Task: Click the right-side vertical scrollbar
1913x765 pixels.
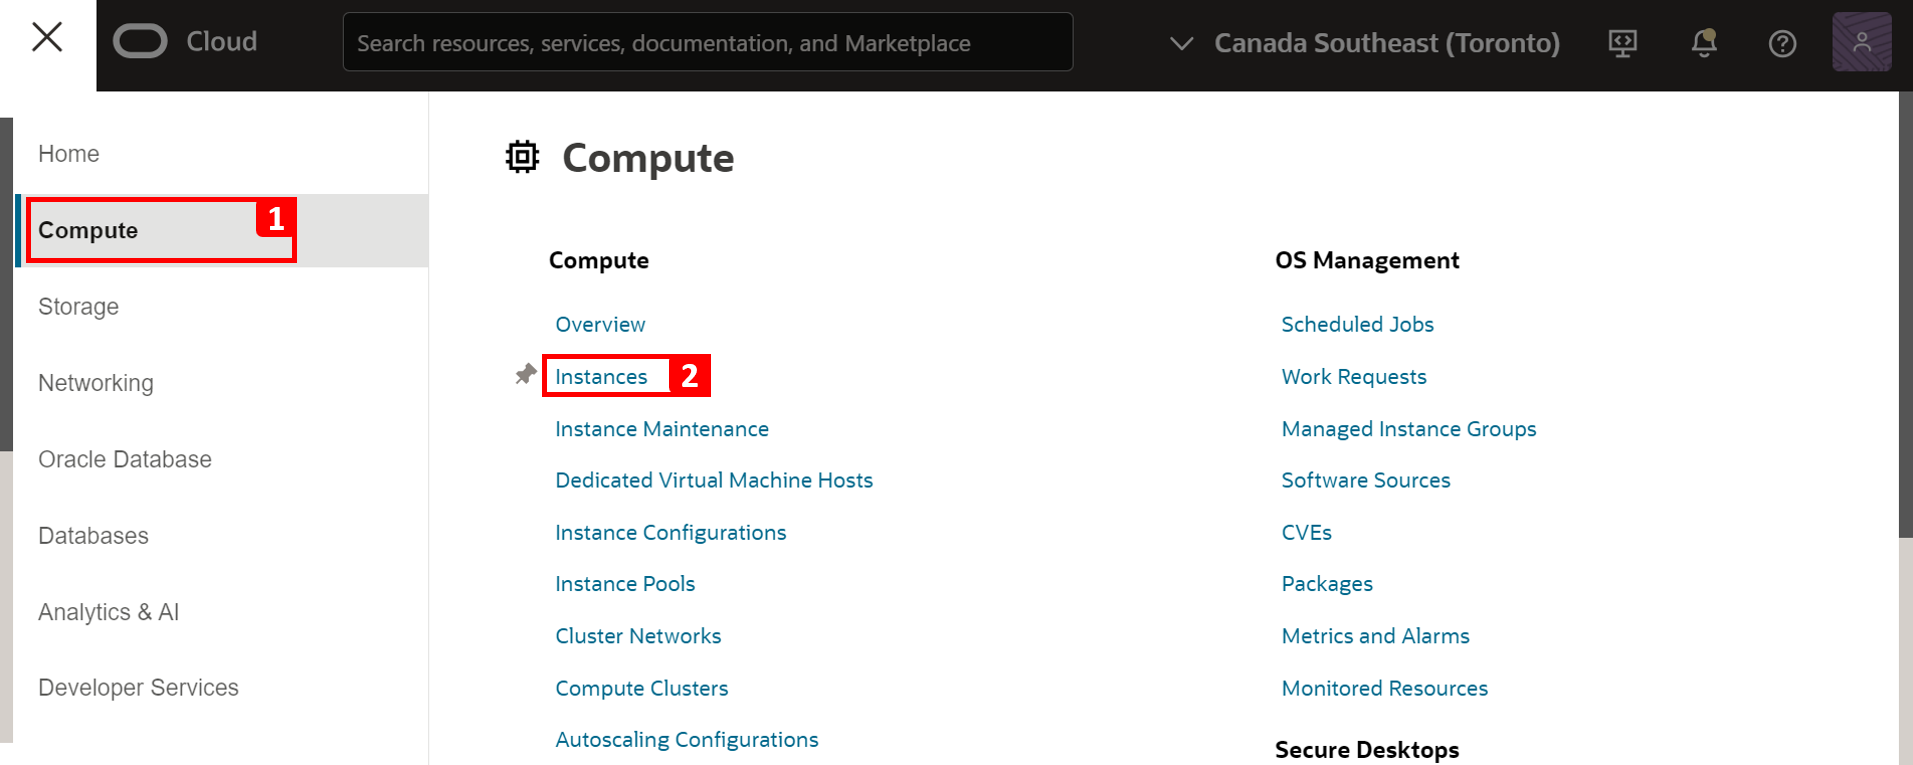Action: coord(1905,315)
